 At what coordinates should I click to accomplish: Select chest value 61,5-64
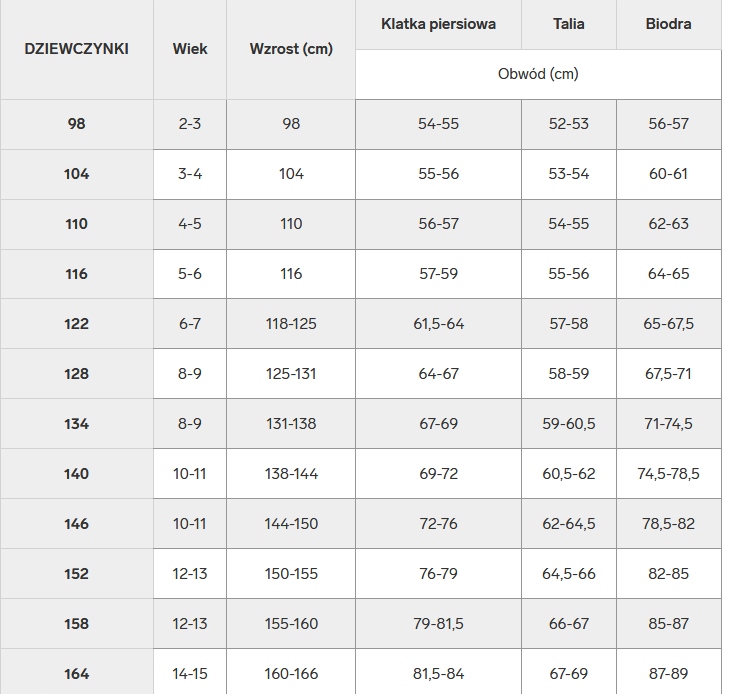pyautogui.click(x=438, y=324)
